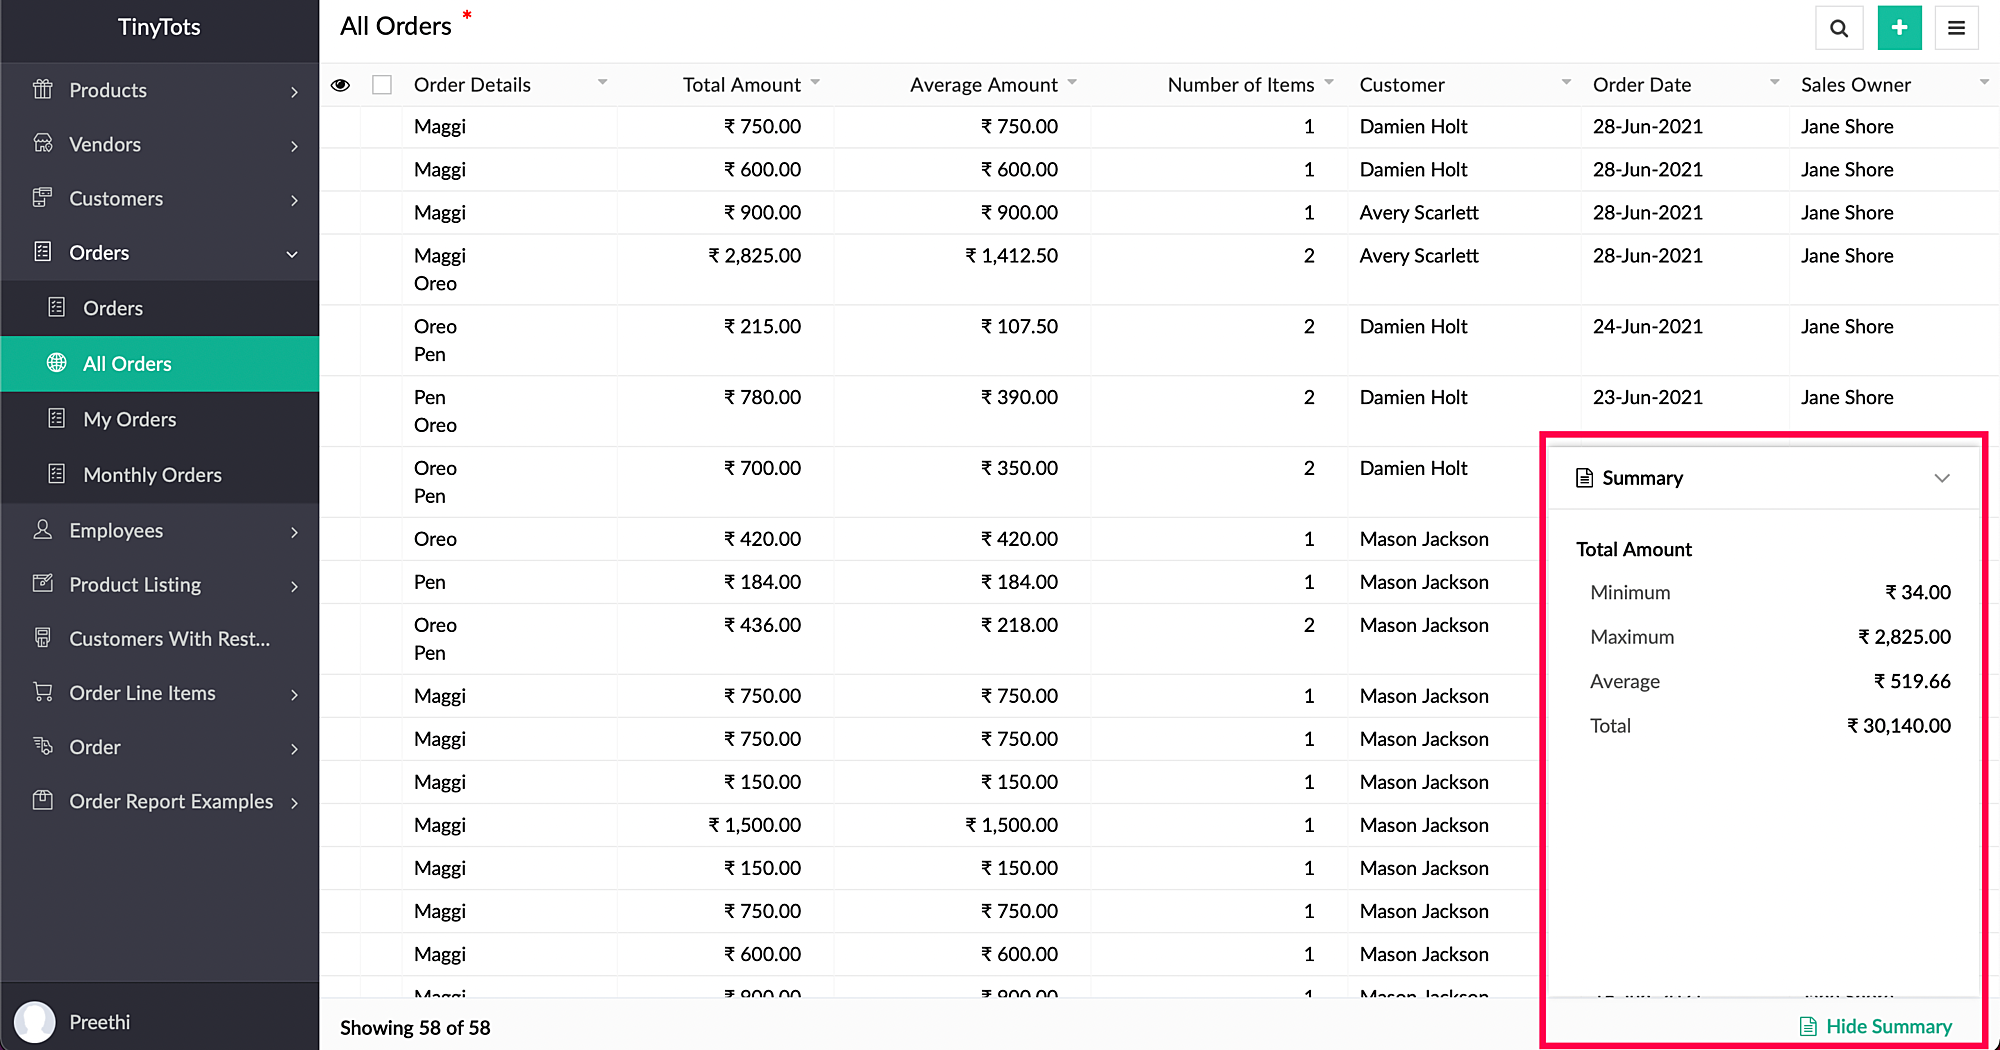Click the Vendors sidebar icon

(42, 144)
